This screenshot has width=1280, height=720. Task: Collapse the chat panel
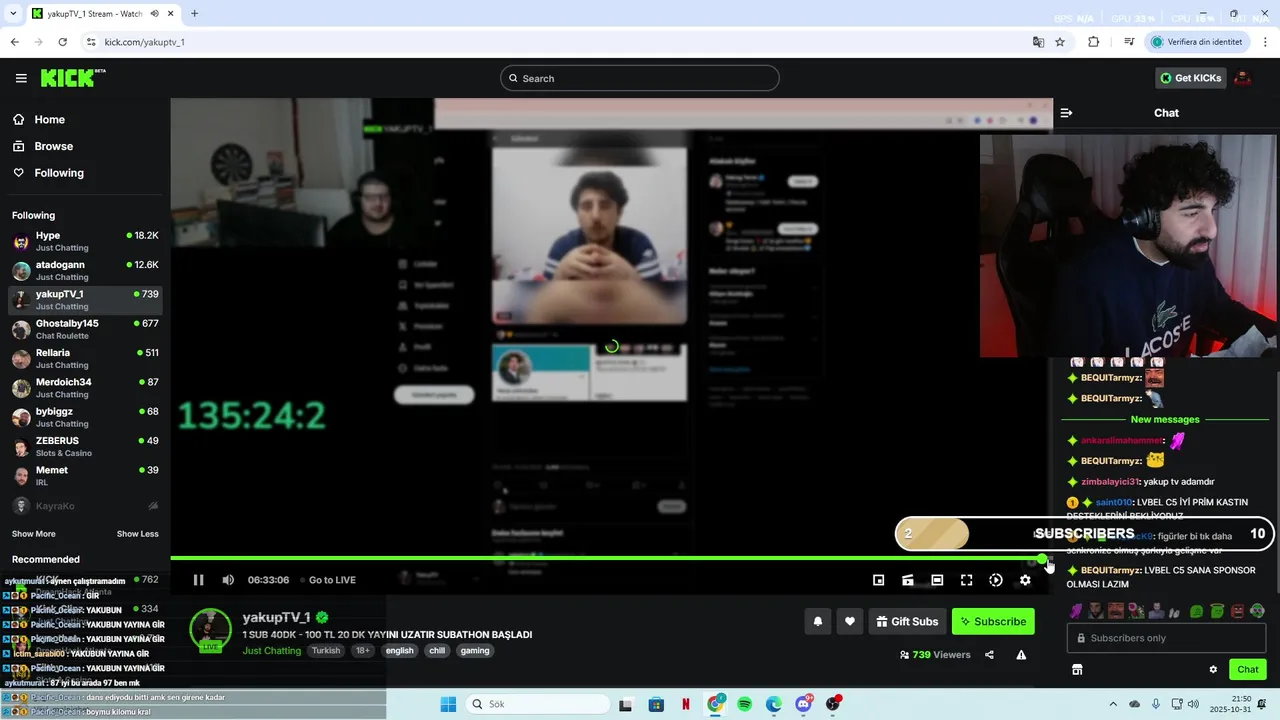point(1066,113)
